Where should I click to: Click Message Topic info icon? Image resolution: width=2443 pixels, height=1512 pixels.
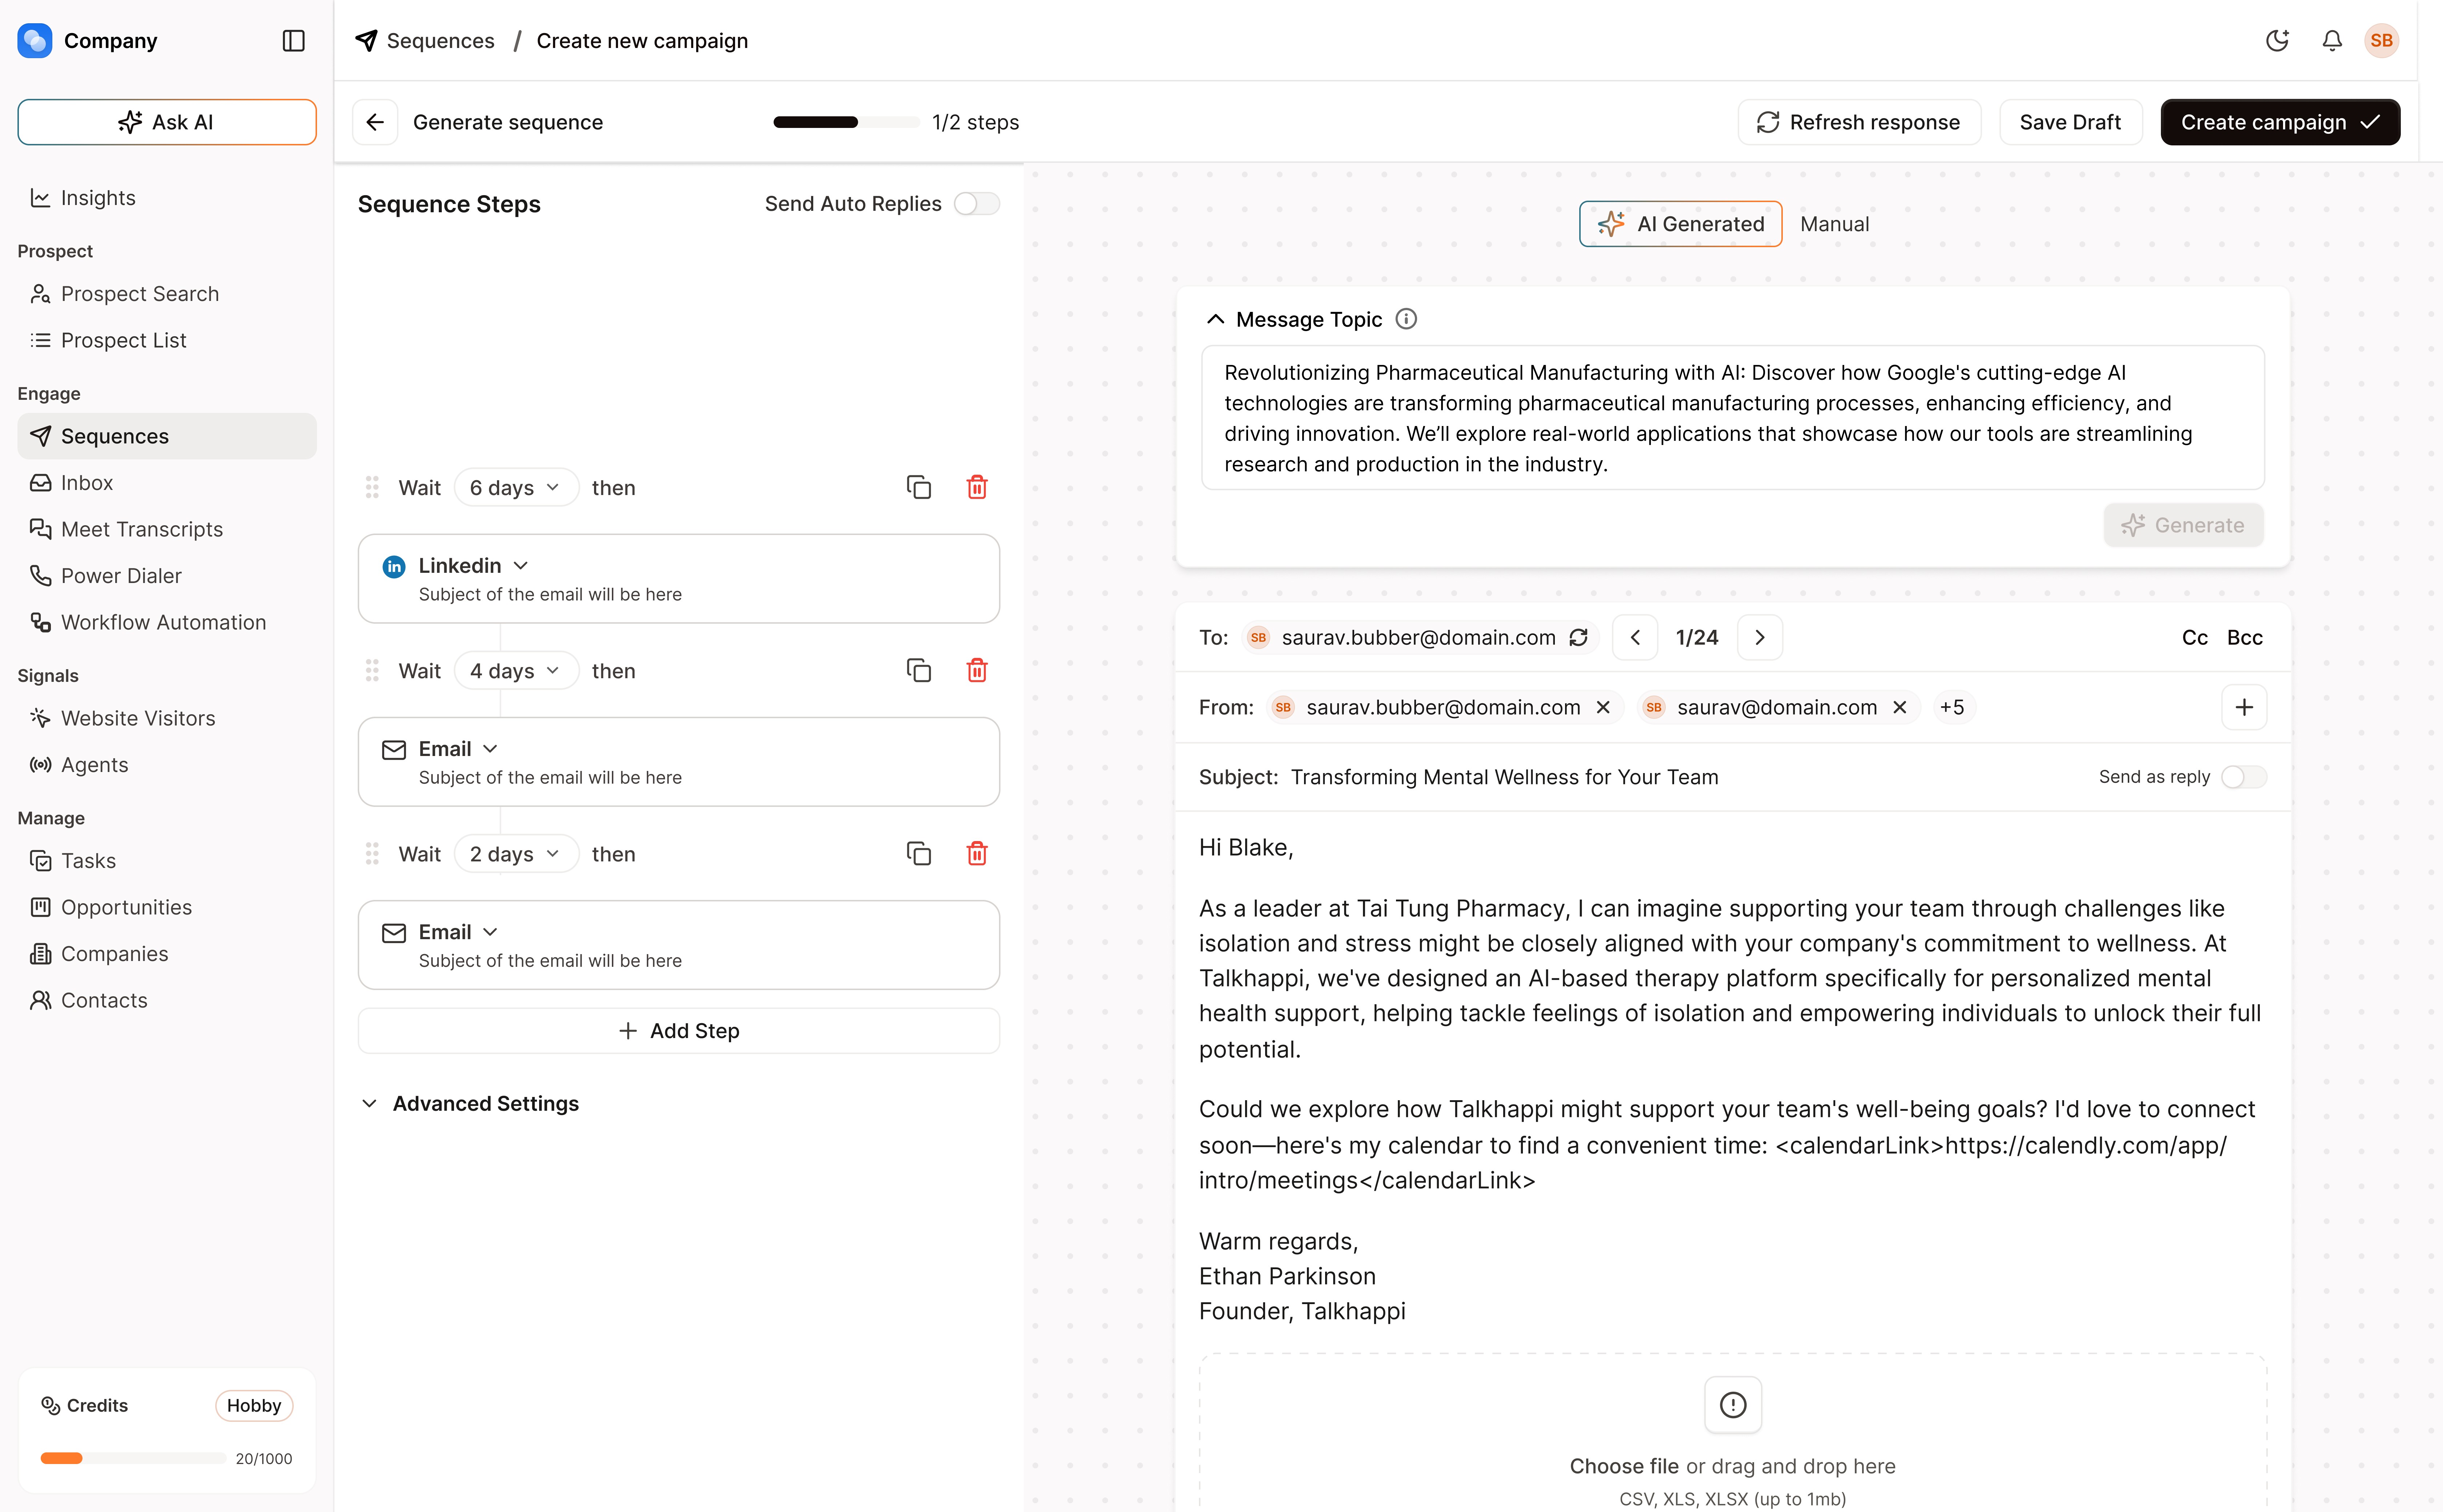(x=1406, y=319)
